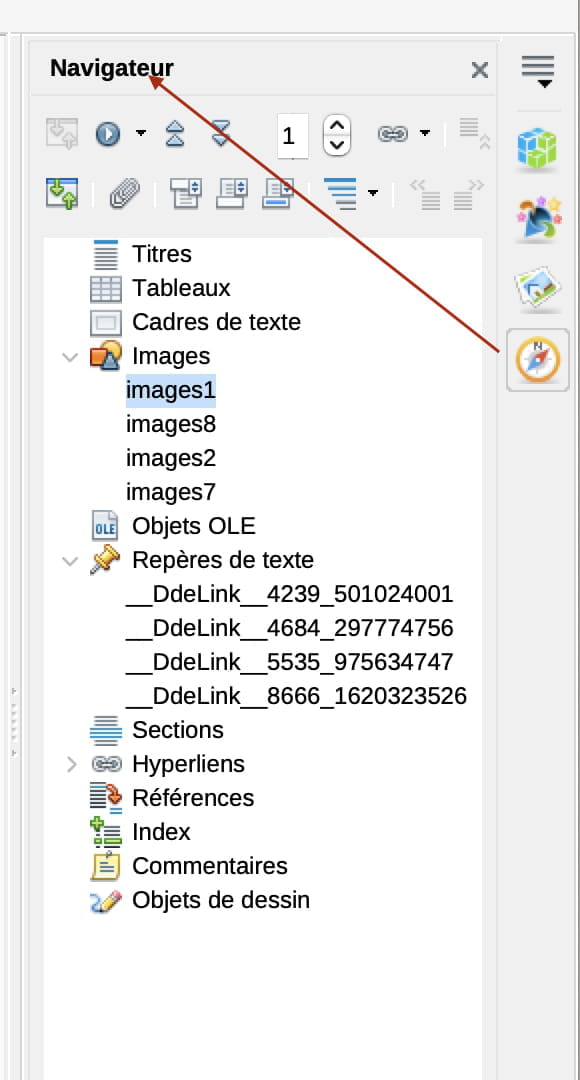Open the Navigate By dropdown arrow
This screenshot has width=580, height=1080.
coord(141,133)
